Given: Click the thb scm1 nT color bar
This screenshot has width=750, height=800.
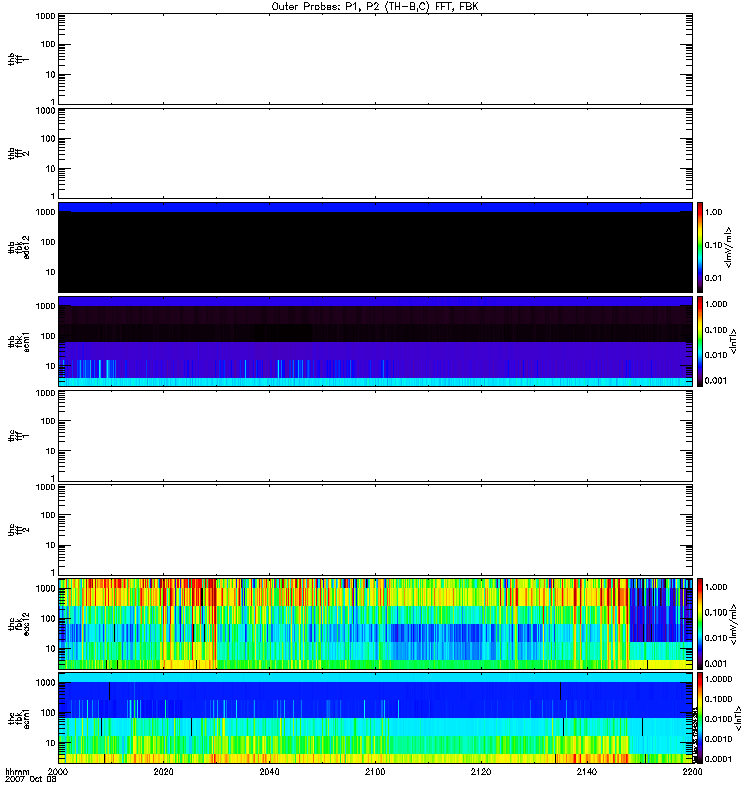Looking at the screenshot, I should (702, 341).
